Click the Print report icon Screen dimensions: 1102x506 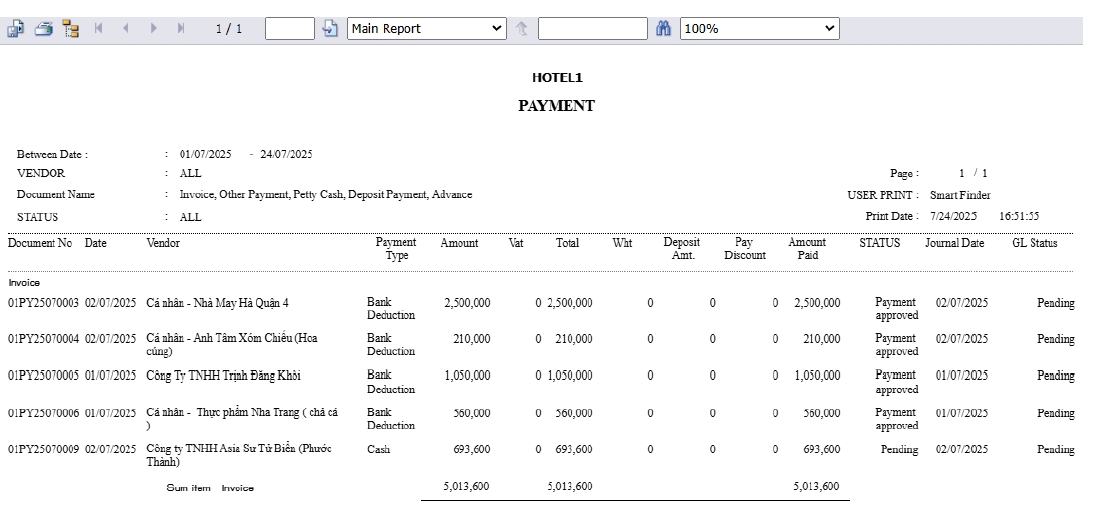point(43,29)
